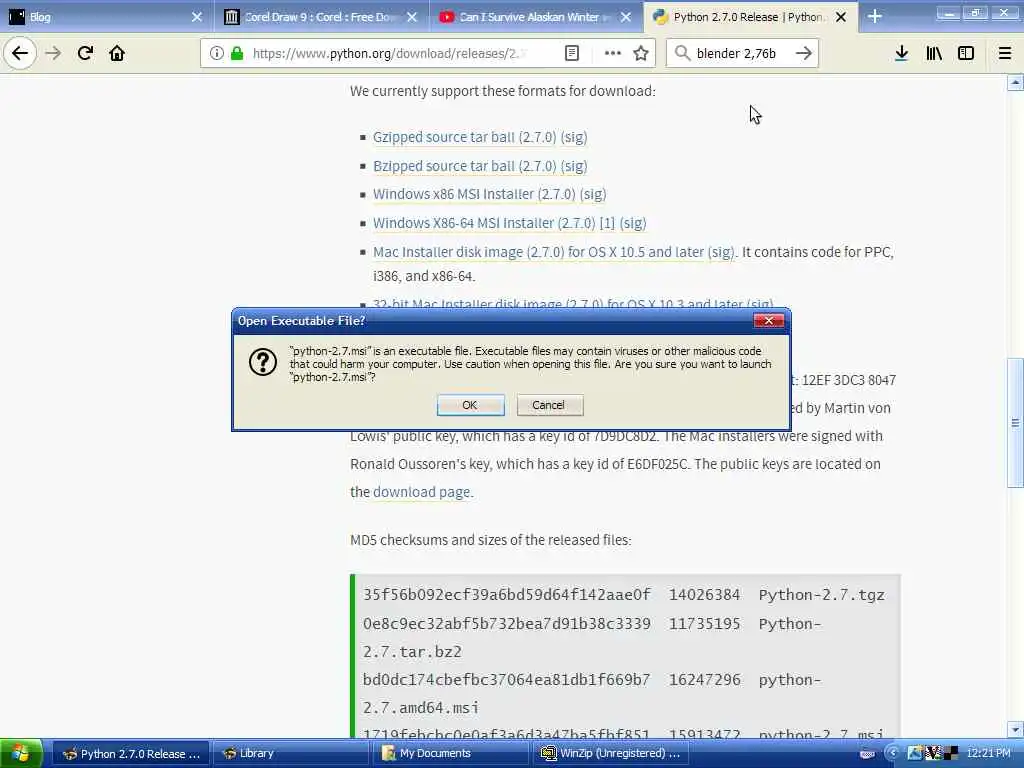1024x768 pixels.
Task: Go to the browser Home page
Action: pyautogui.click(x=117, y=53)
